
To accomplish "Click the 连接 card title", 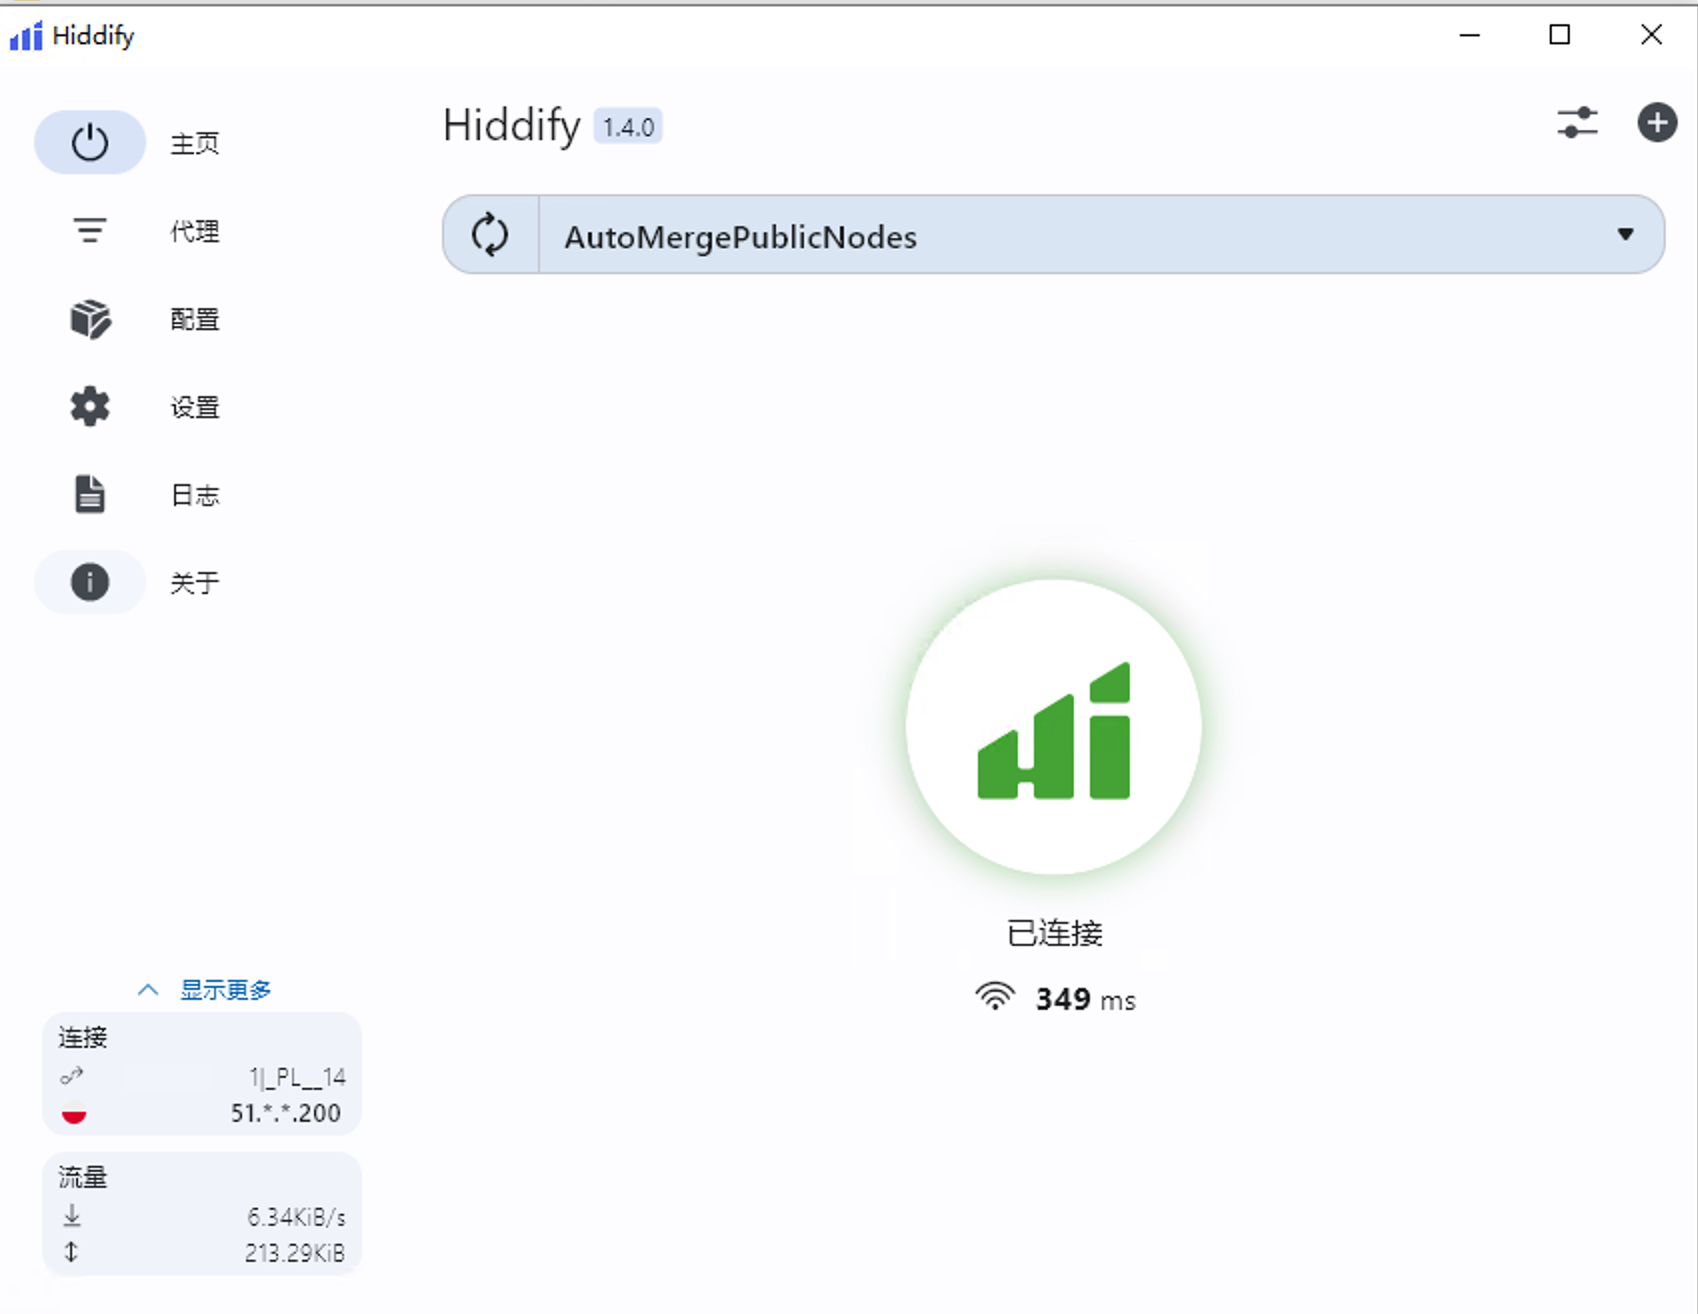I will [83, 1037].
